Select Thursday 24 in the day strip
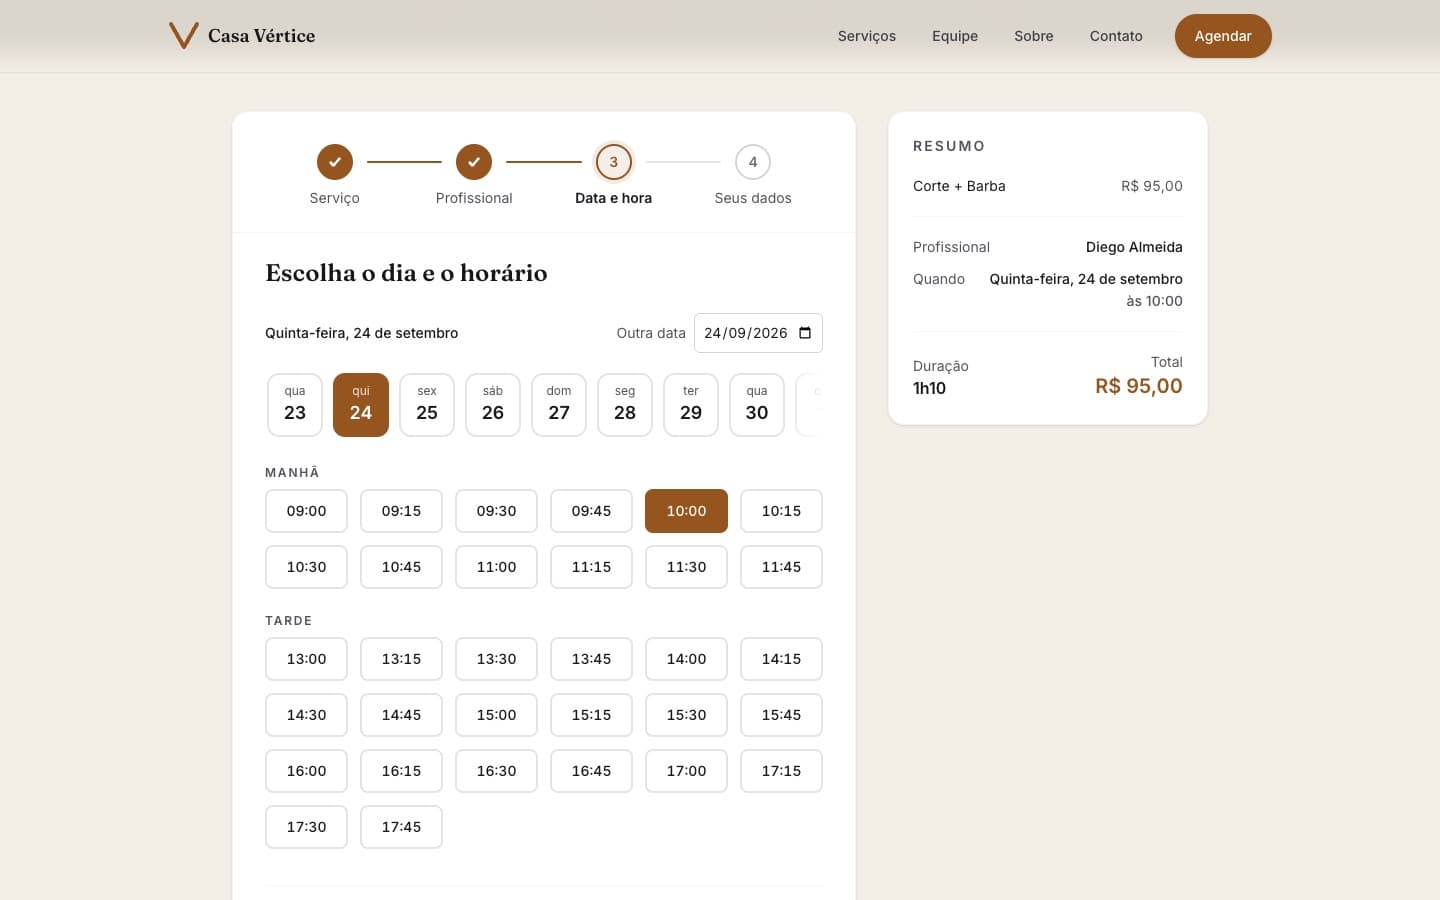 click(x=361, y=405)
